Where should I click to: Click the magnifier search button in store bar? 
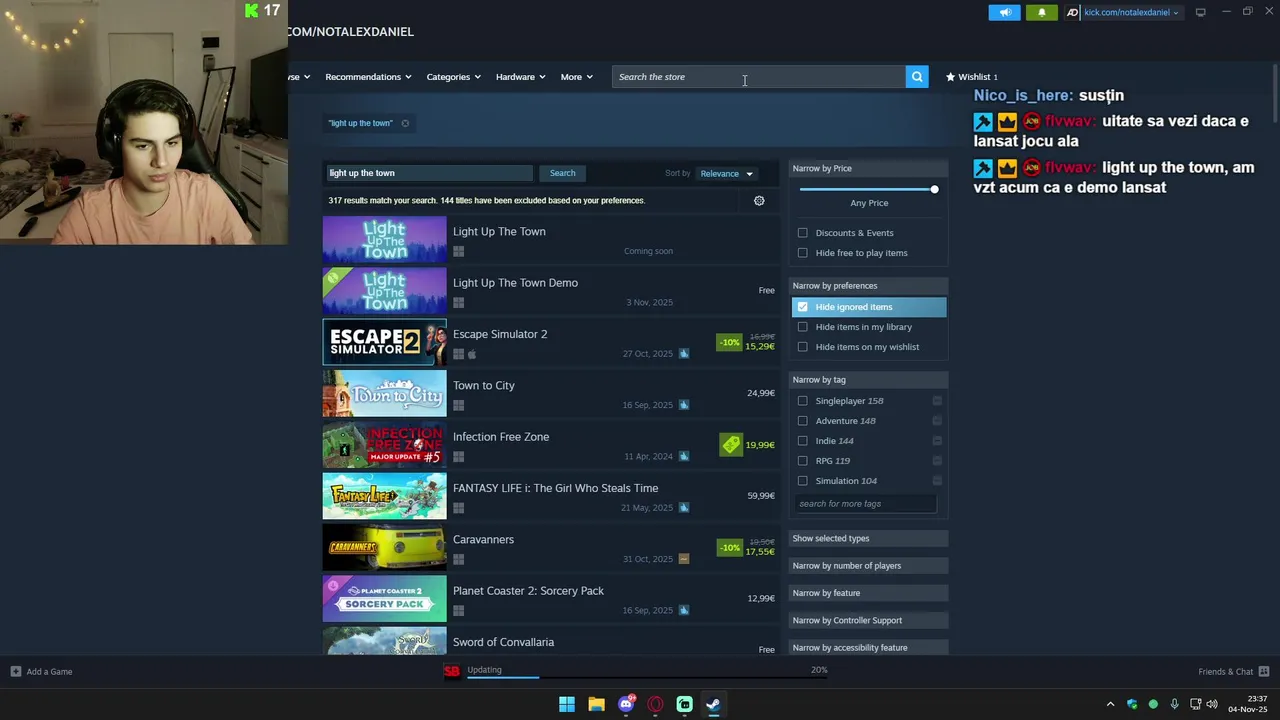tap(917, 77)
